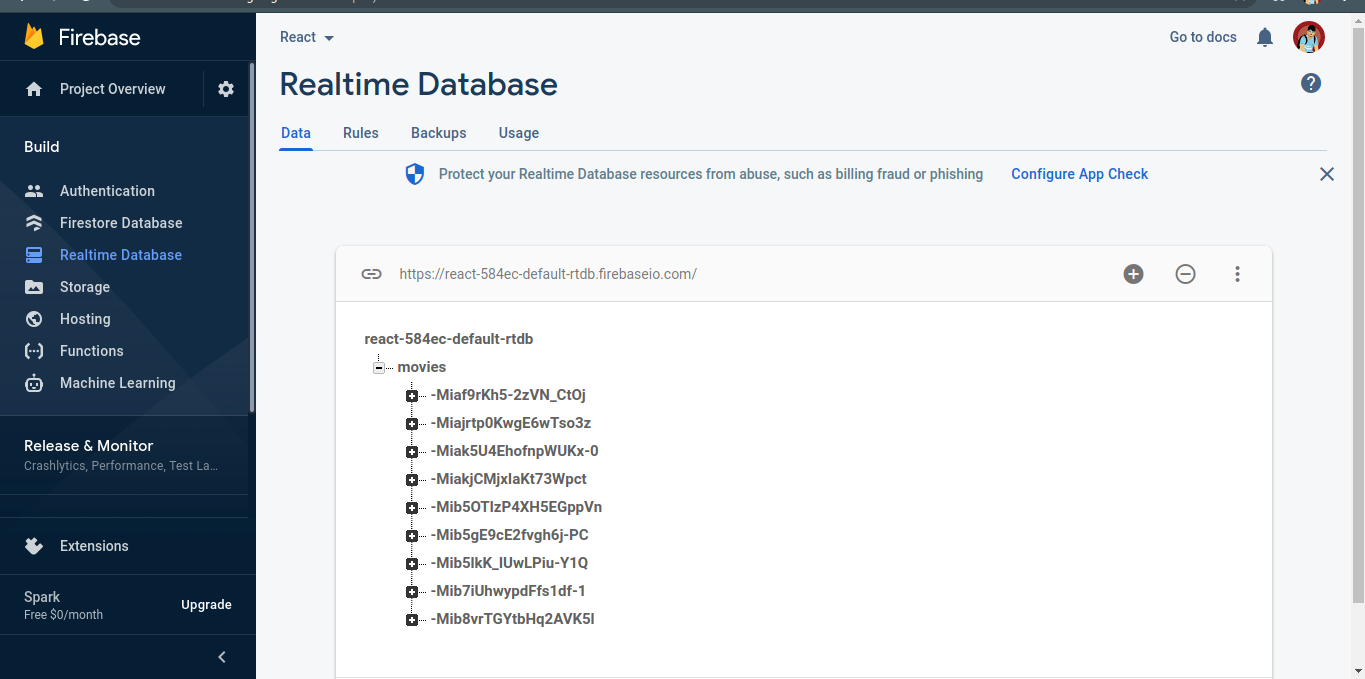Click the Upgrade button for the Spark plan
The image size is (1365, 679).
click(x=206, y=604)
